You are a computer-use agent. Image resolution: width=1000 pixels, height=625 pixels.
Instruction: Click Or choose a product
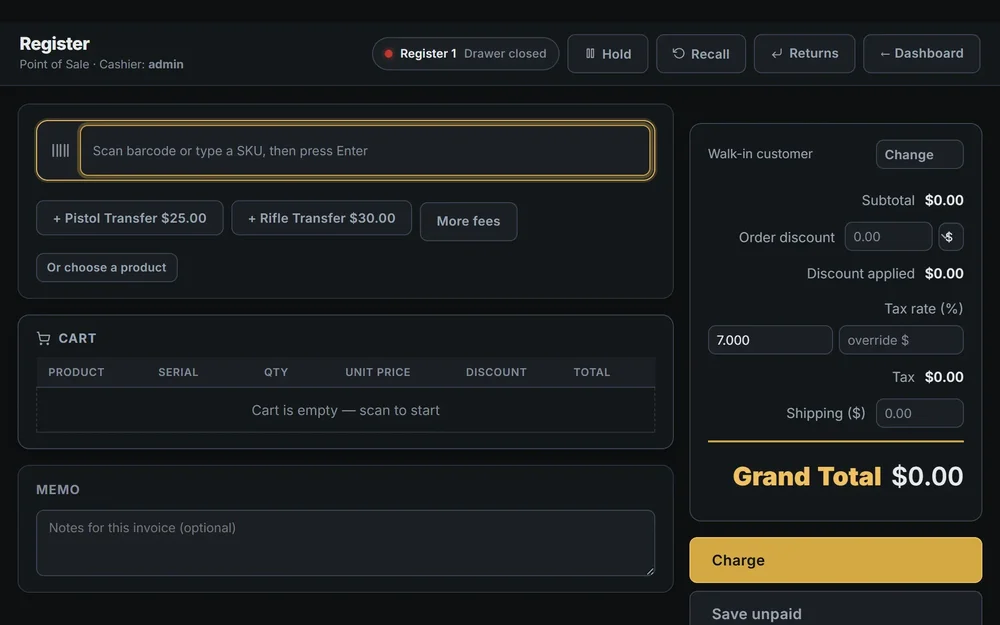click(107, 267)
